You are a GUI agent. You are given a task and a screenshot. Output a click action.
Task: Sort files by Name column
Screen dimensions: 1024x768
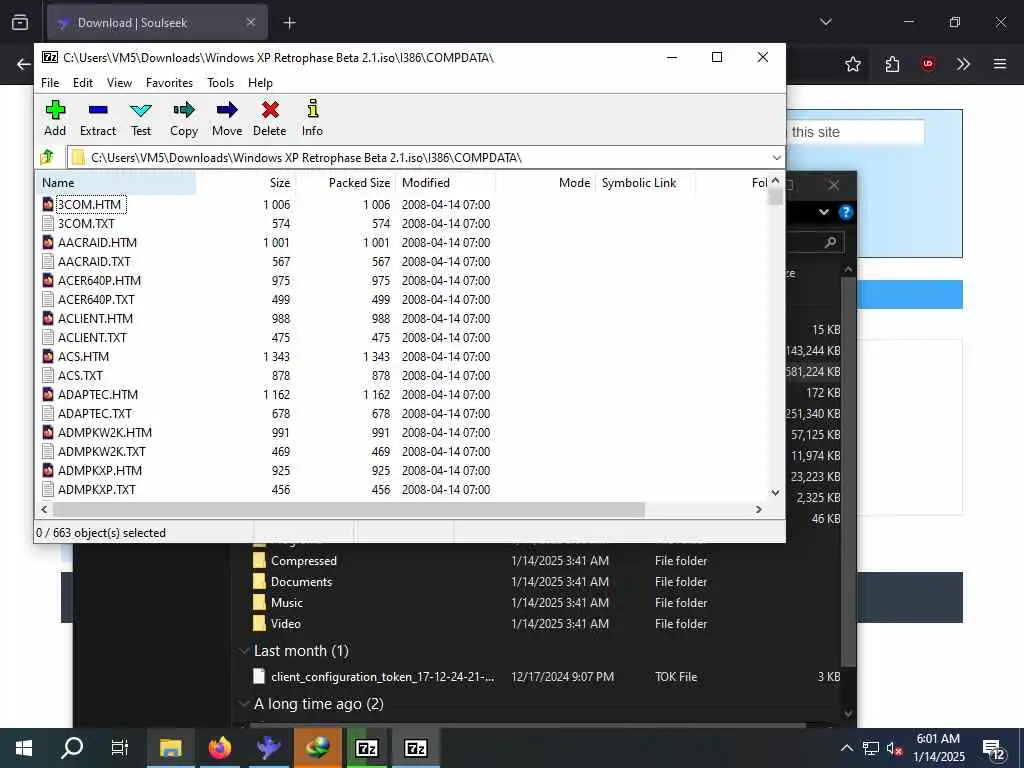[115, 183]
